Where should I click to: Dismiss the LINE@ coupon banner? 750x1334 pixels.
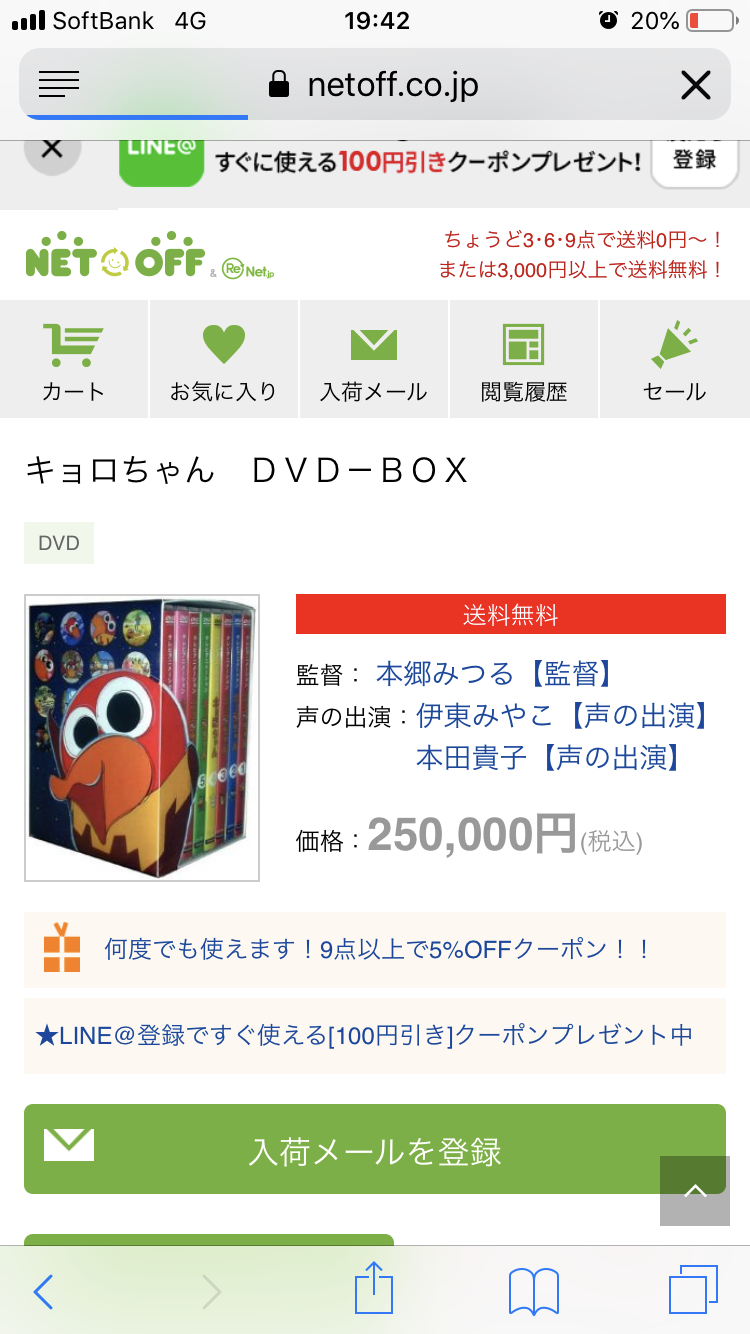click(52, 149)
